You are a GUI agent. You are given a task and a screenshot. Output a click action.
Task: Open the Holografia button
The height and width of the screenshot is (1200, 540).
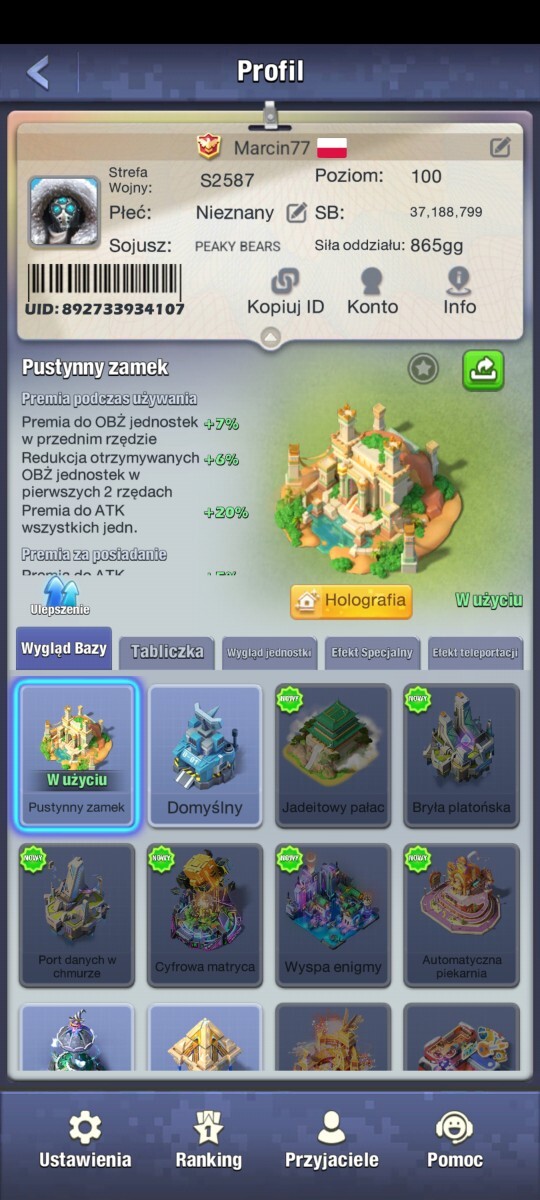tap(351, 601)
